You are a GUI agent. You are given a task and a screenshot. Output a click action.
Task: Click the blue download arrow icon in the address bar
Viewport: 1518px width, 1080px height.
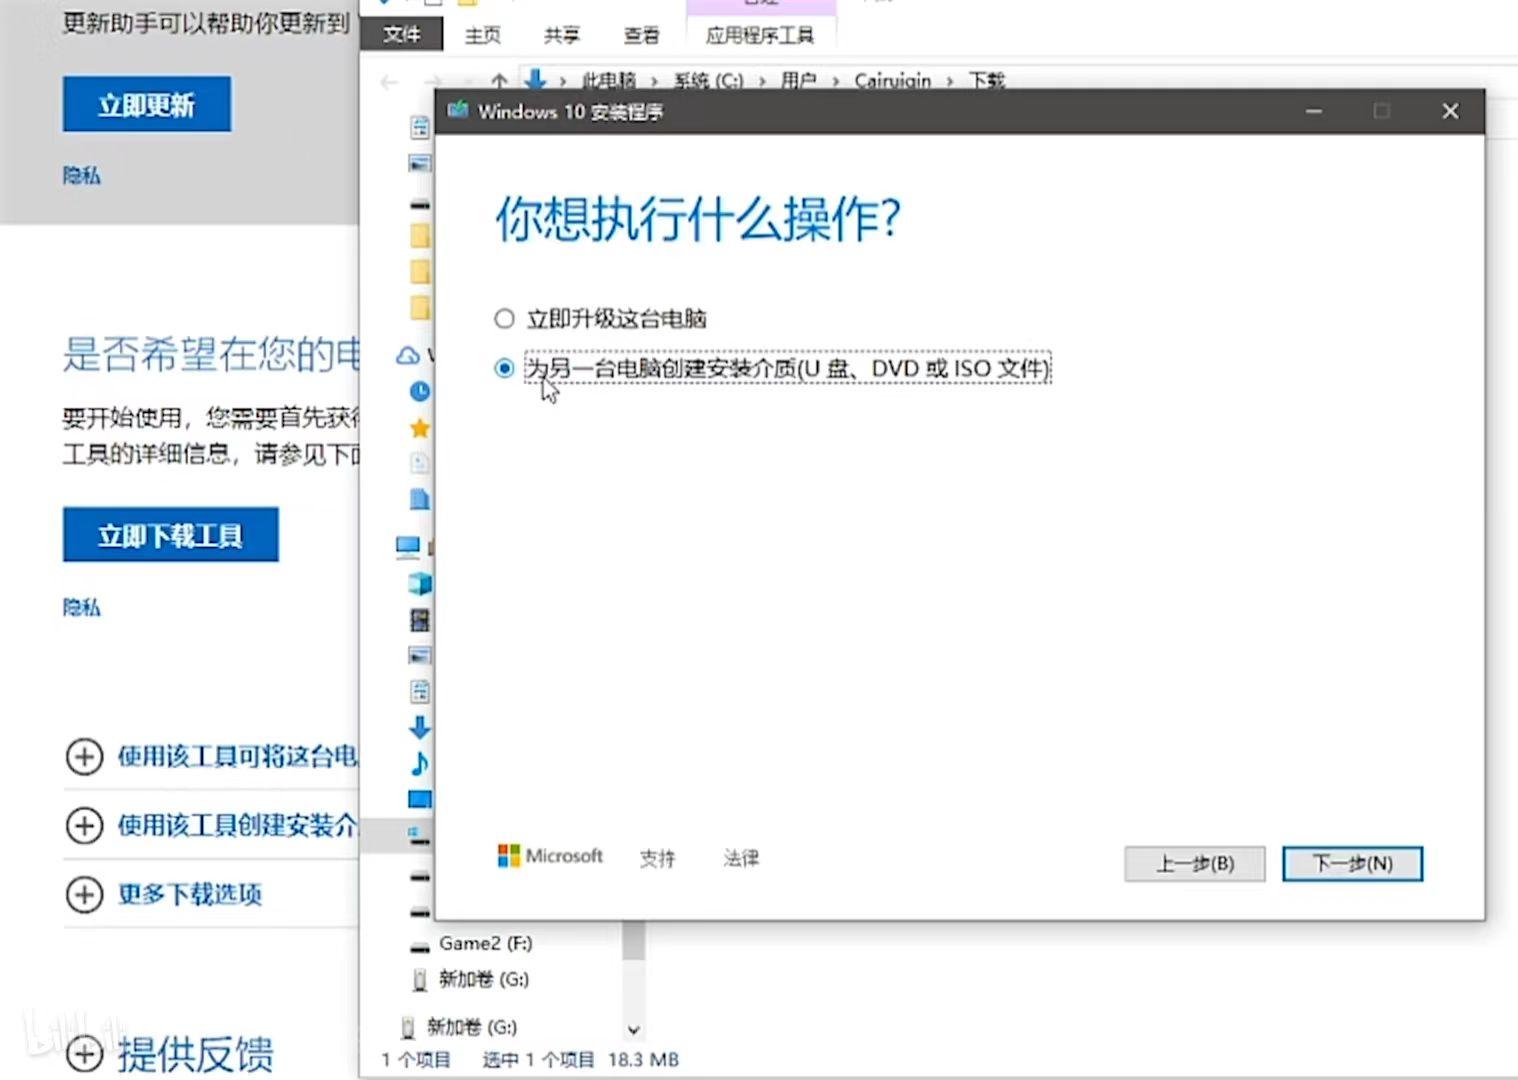coord(535,79)
